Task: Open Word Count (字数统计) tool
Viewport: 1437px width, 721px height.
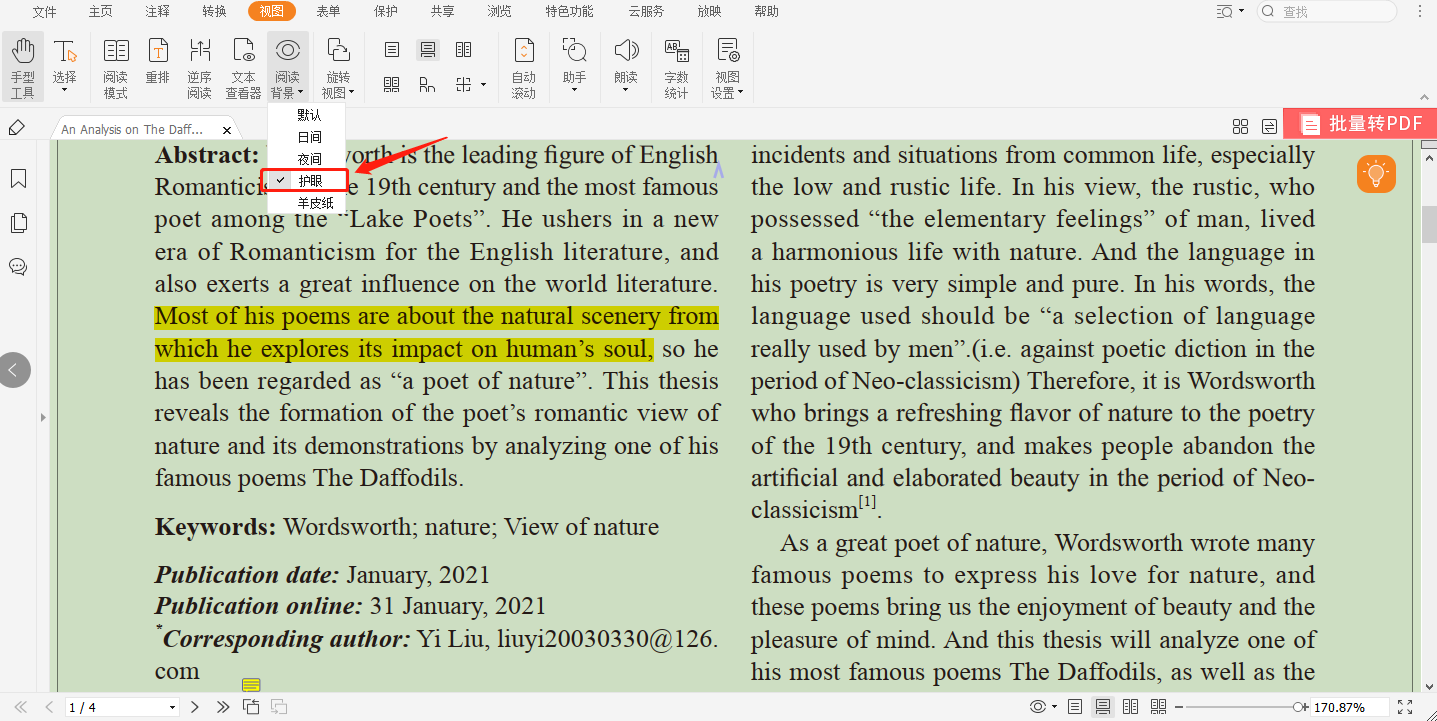Action: (676, 67)
